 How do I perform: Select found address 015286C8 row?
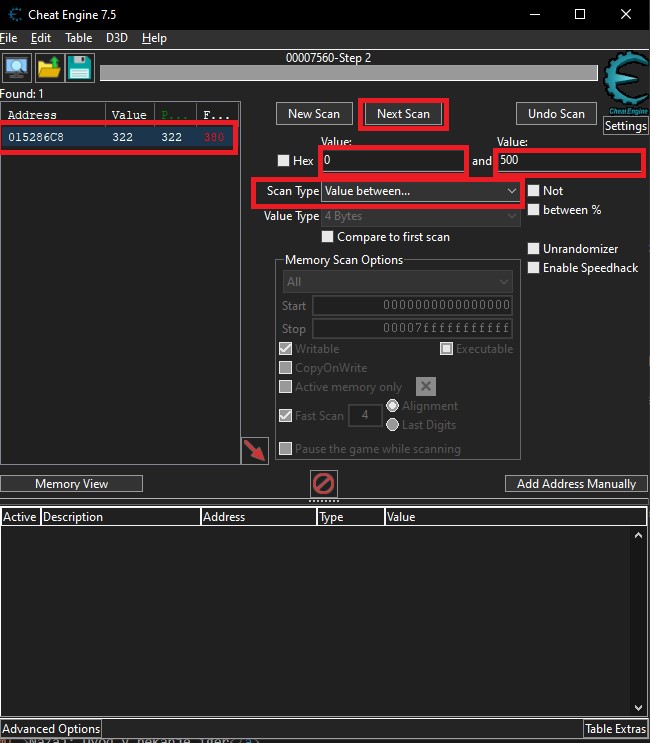(x=118, y=137)
